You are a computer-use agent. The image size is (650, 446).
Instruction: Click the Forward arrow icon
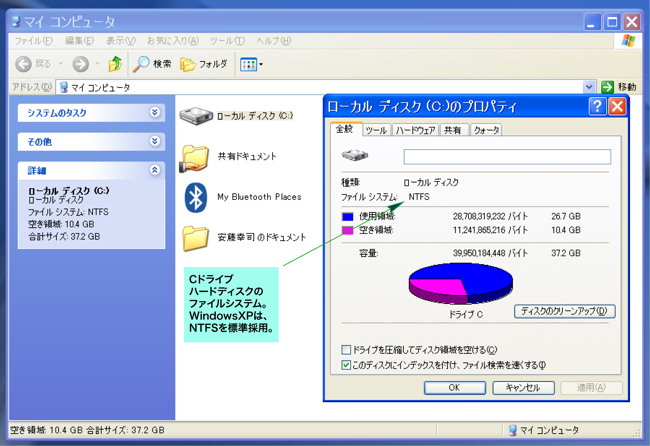pos(80,64)
